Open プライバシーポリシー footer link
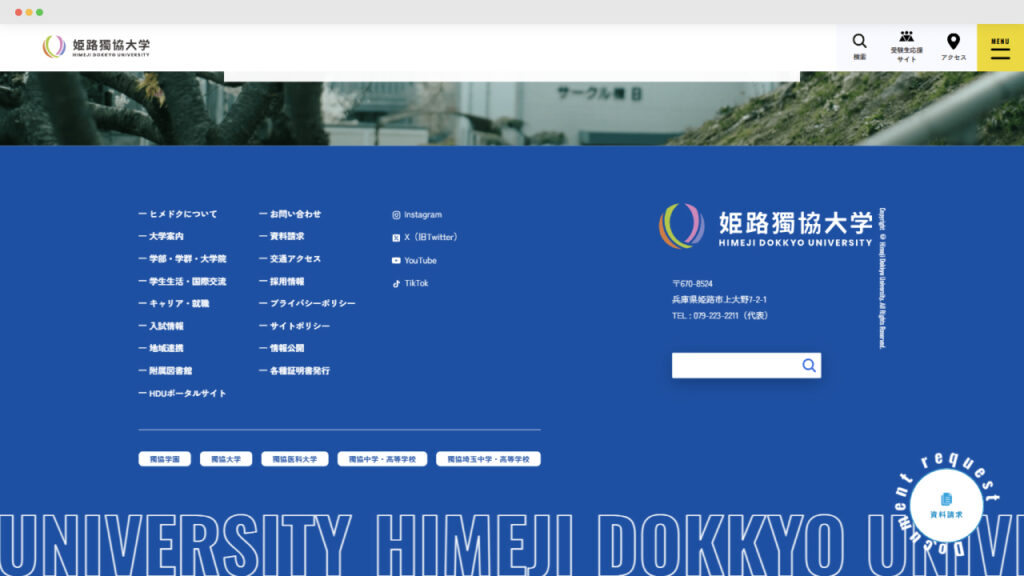The width and height of the screenshot is (1024, 576). [307, 304]
